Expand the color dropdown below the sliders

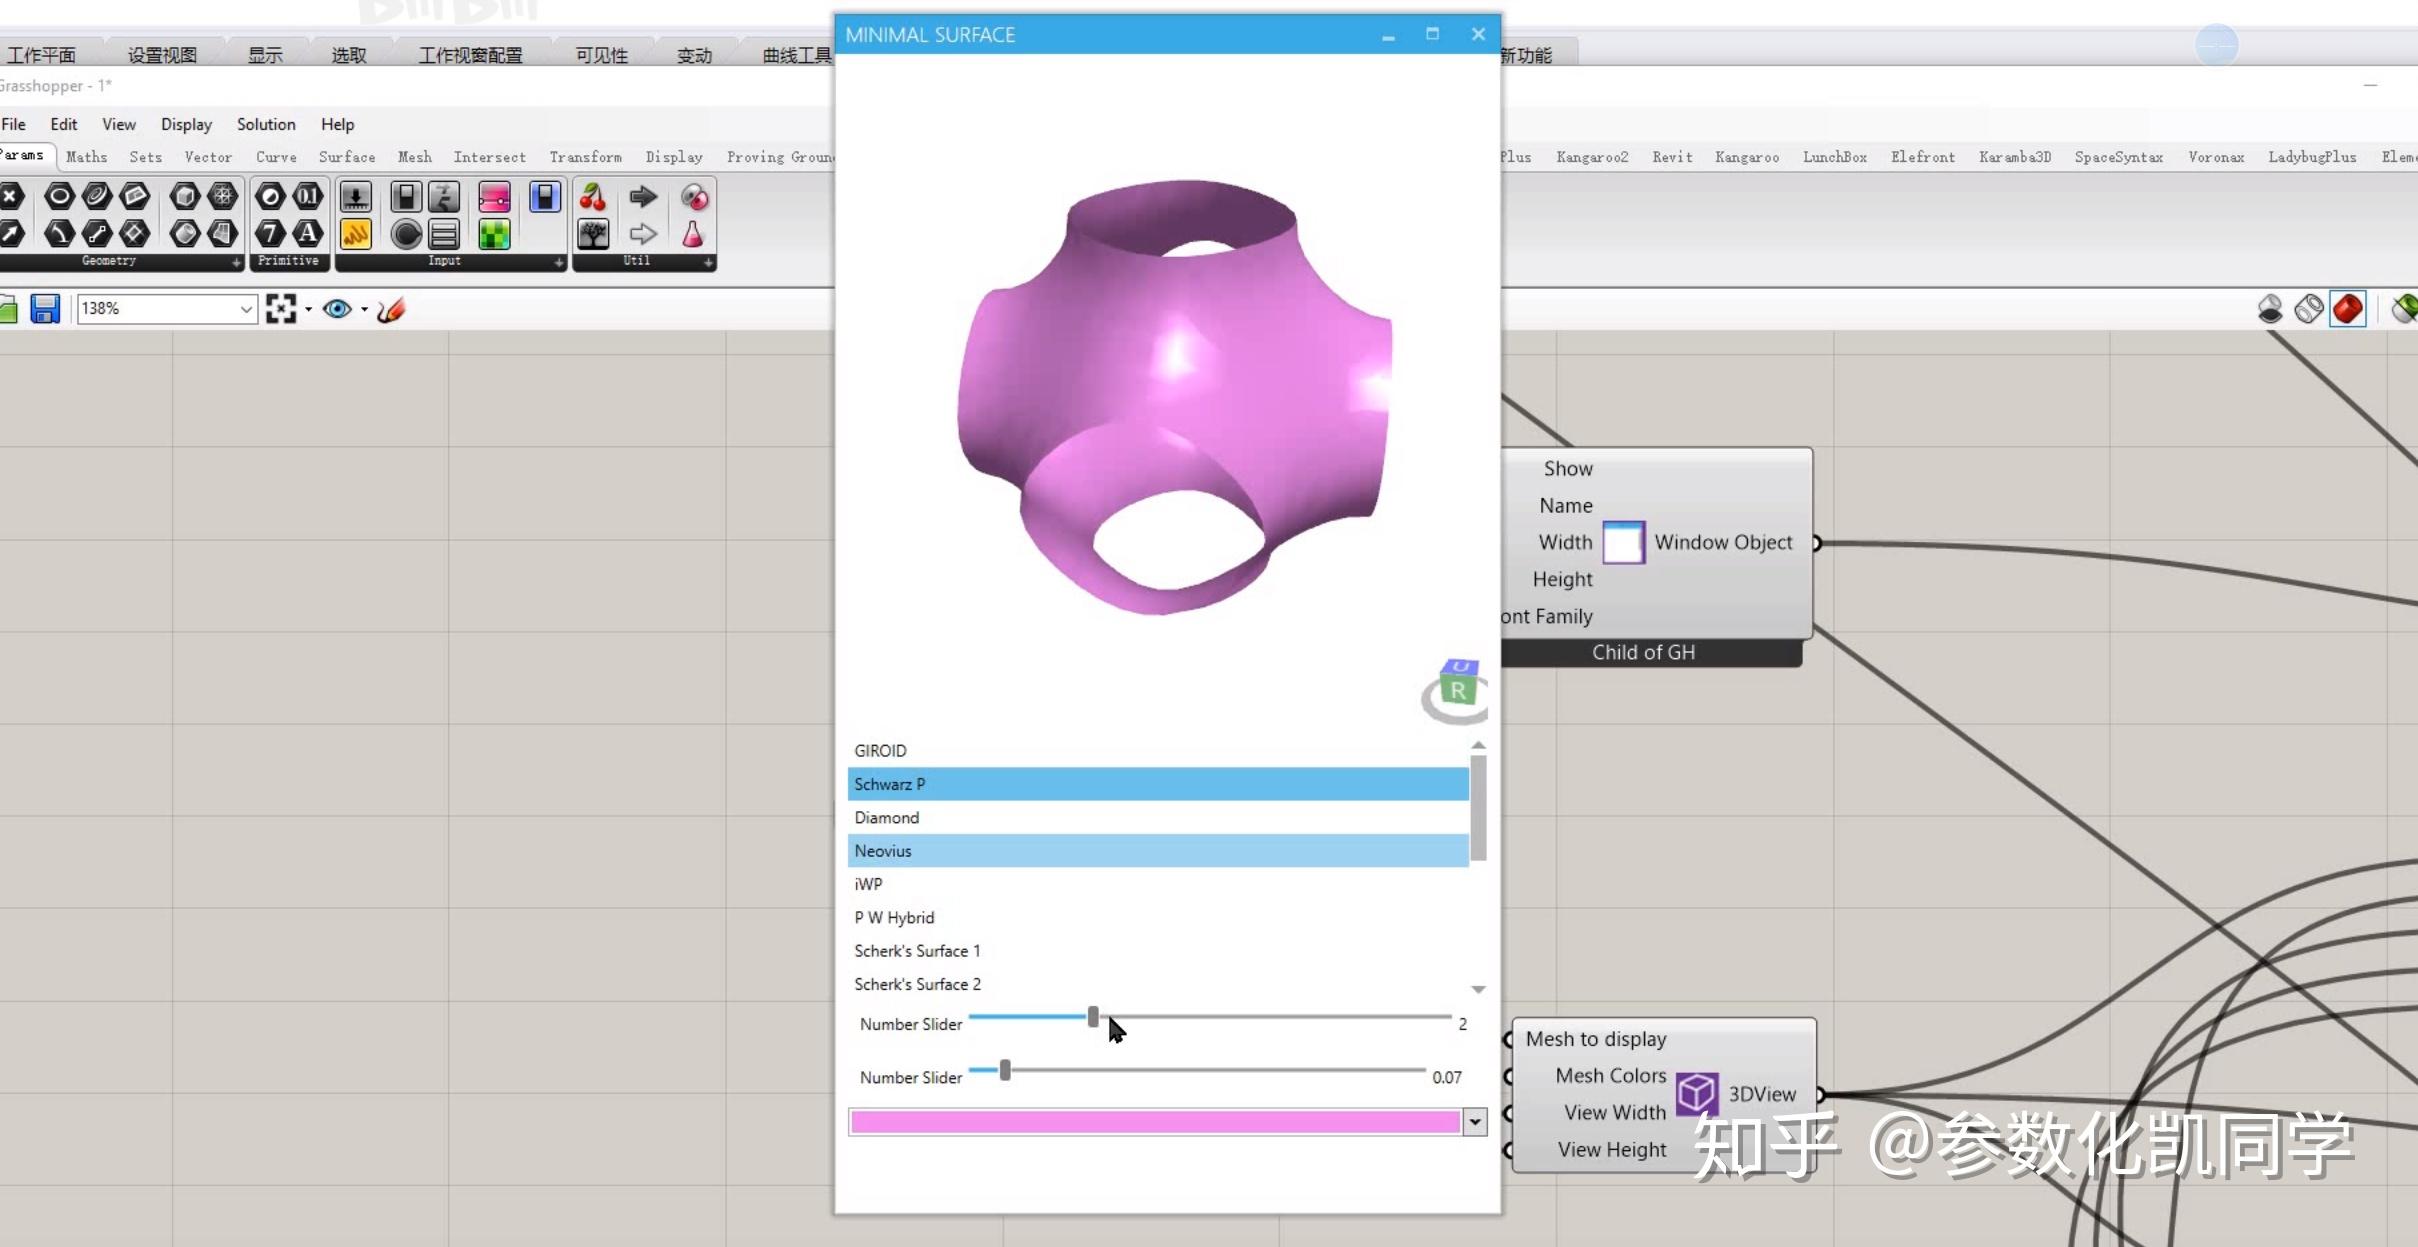[1476, 1122]
